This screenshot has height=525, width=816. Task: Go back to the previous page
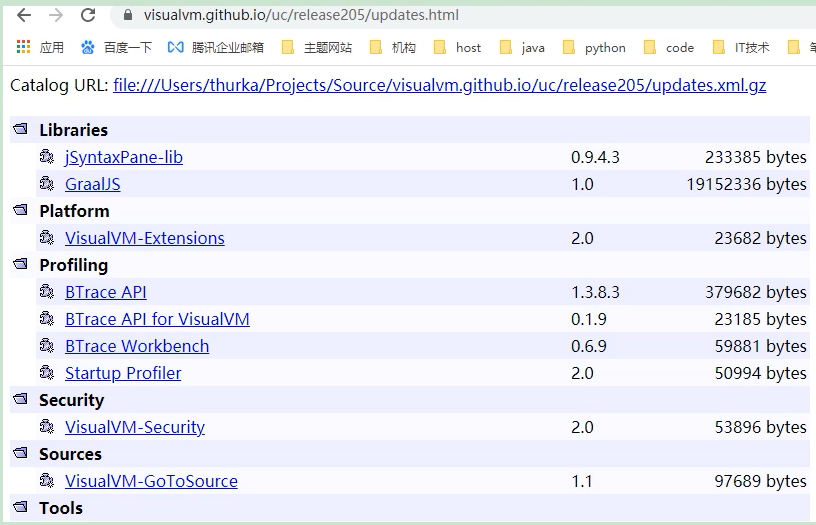pos(24,15)
